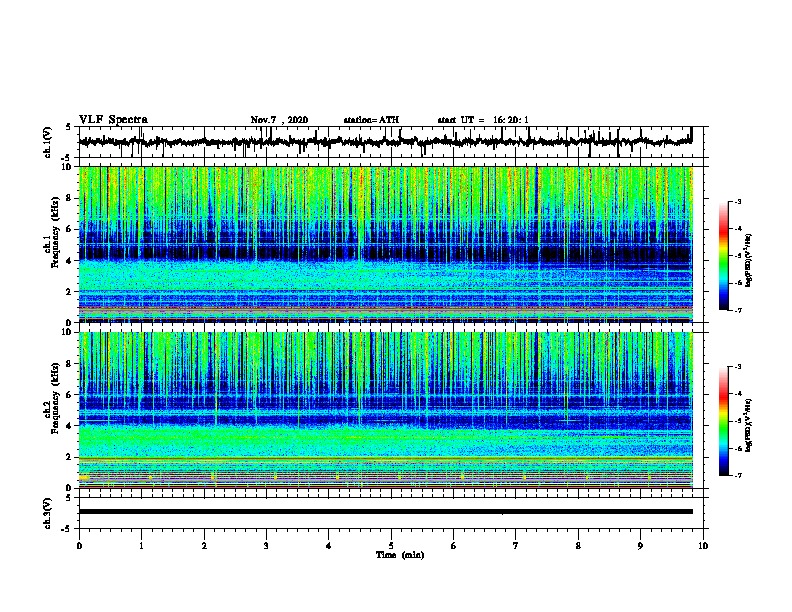Click the ch.3 black voltage trace bar
The image size is (792, 612).
click(386, 512)
